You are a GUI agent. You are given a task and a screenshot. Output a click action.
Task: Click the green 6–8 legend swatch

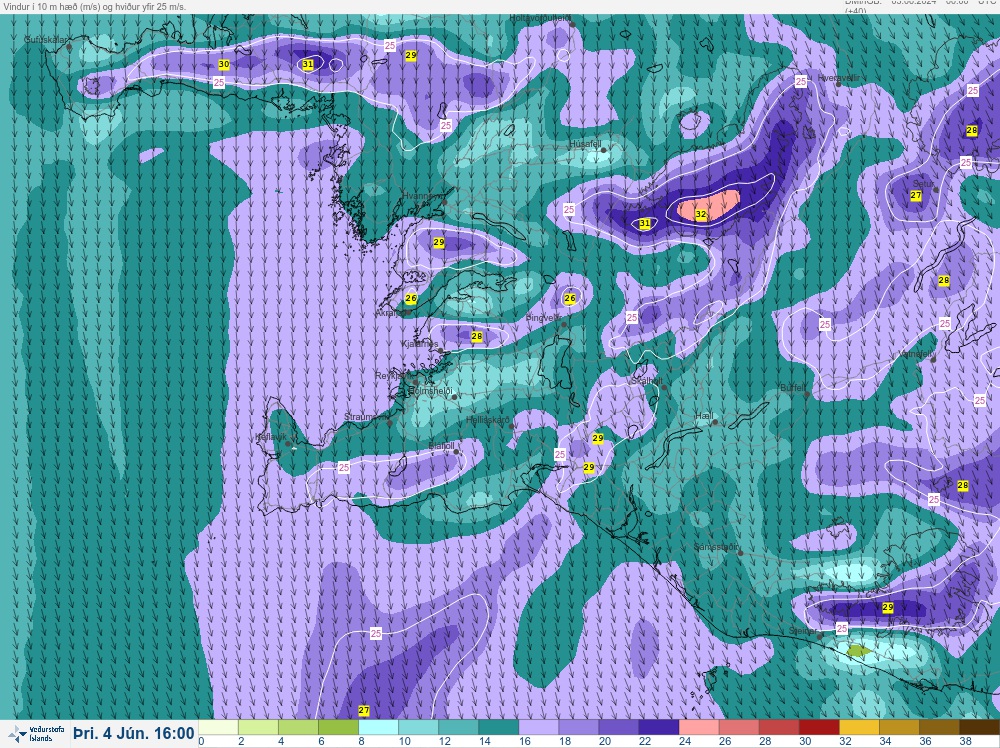point(339,727)
